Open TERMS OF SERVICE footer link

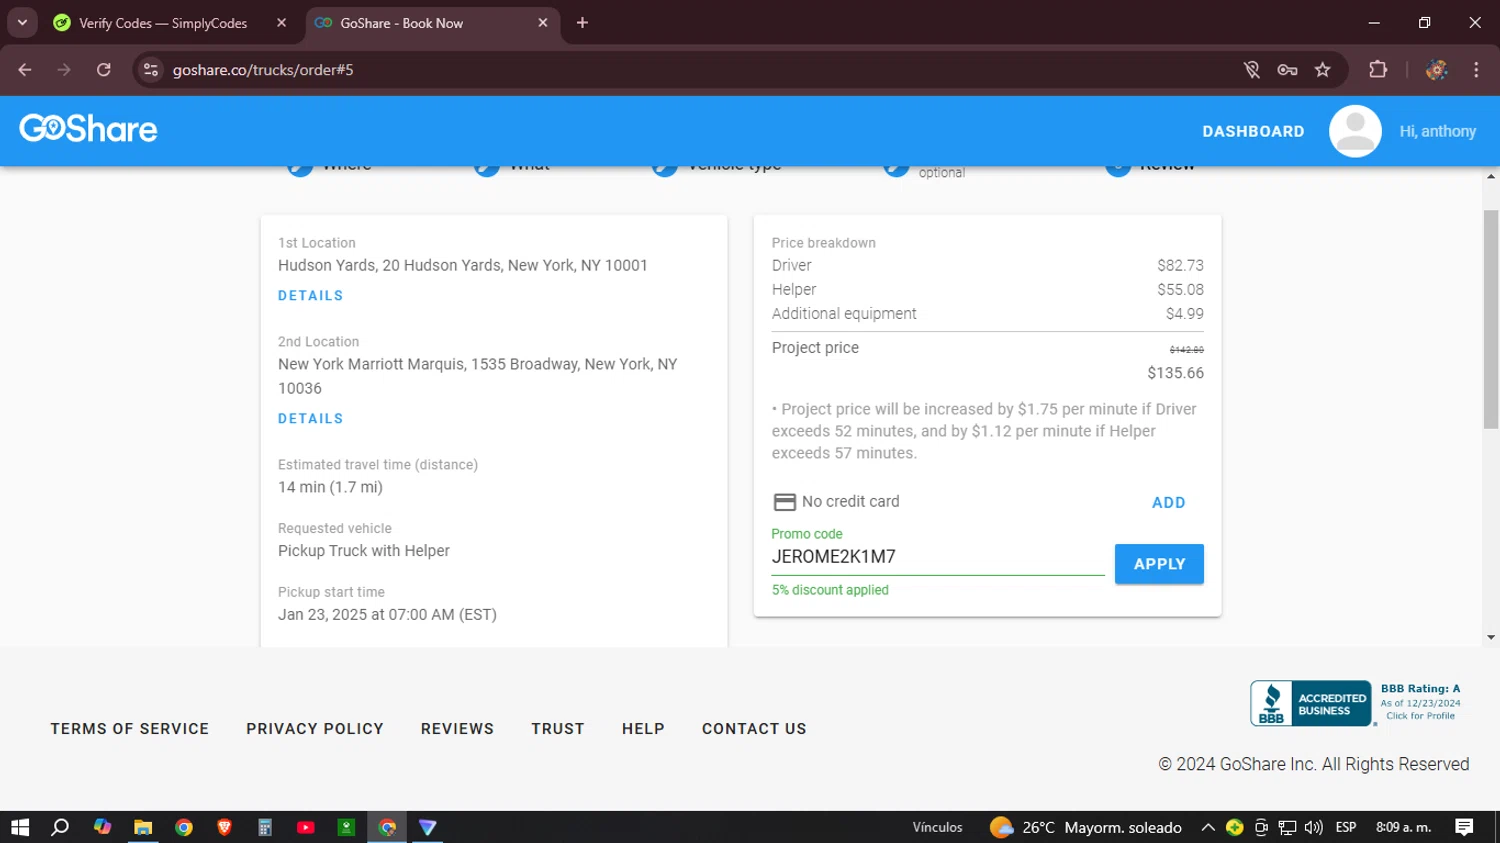pos(130,729)
